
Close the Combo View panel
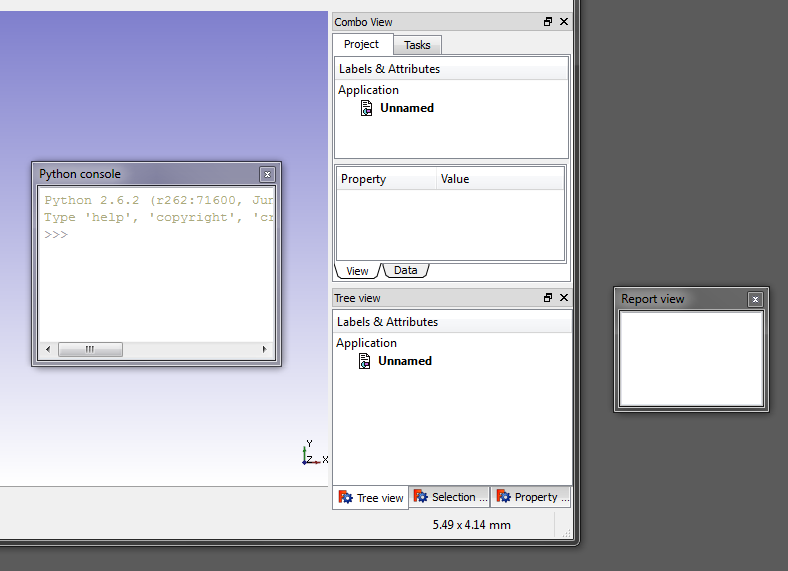pyautogui.click(x=564, y=22)
